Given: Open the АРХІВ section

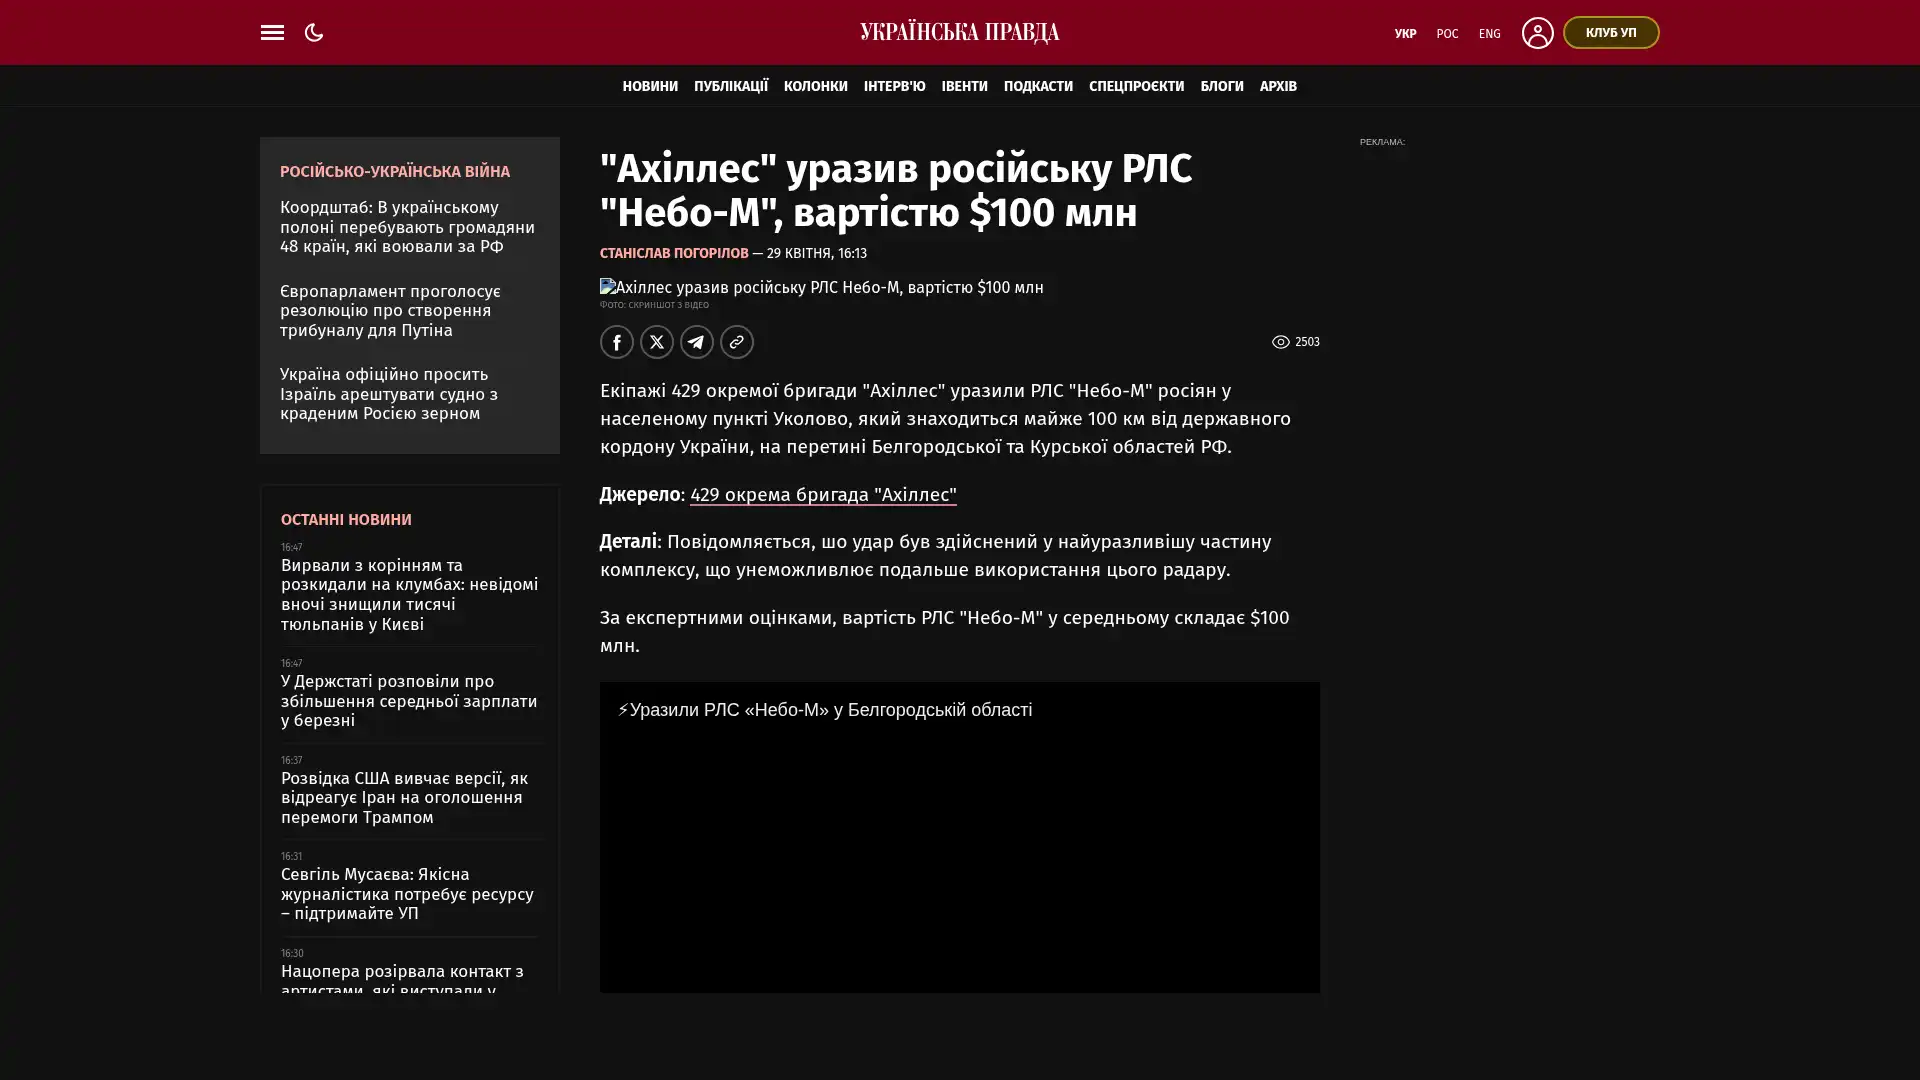Looking at the screenshot, I should point(1278,86).
